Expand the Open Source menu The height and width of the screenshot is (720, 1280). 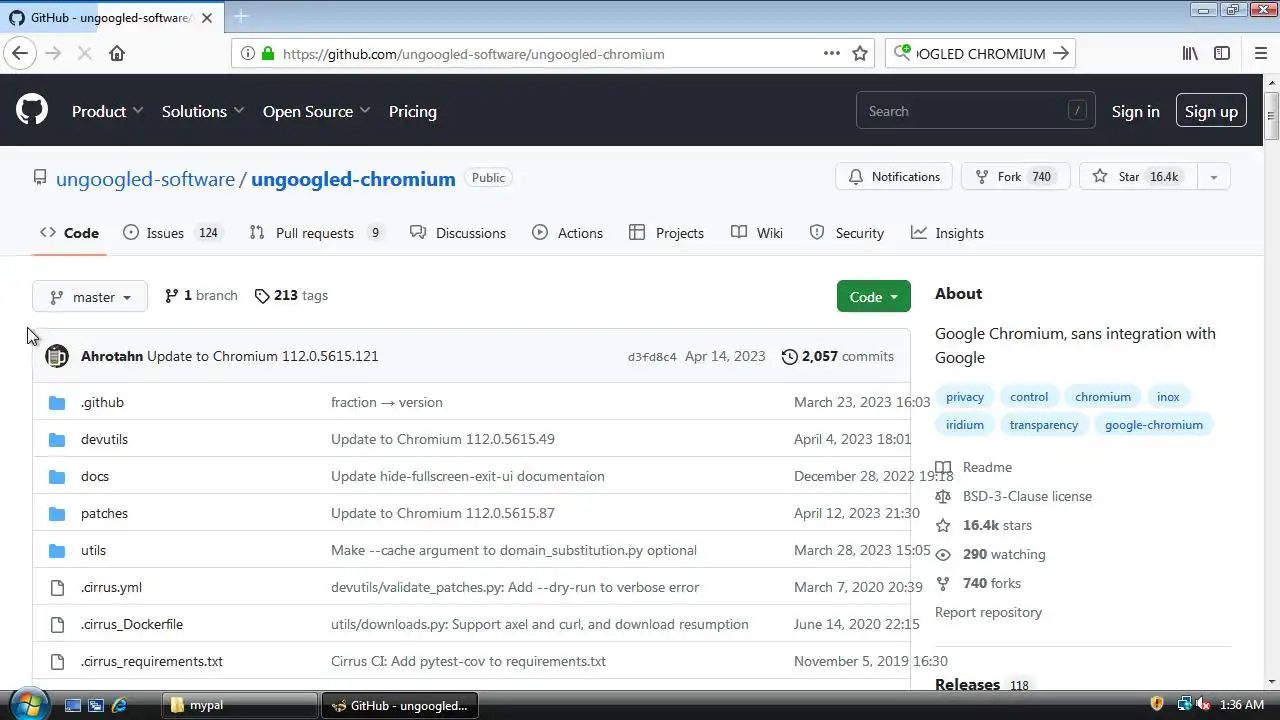point(316,111)
